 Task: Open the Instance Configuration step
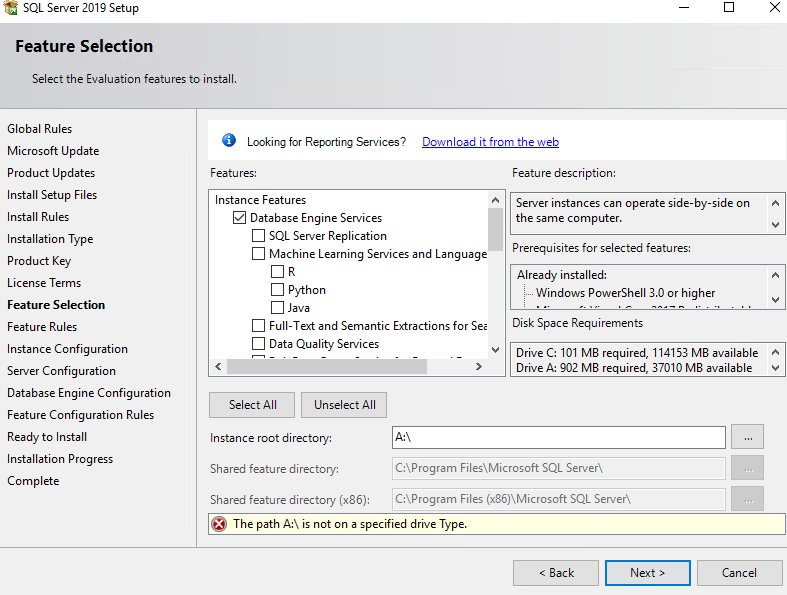(x=67, y=349)
